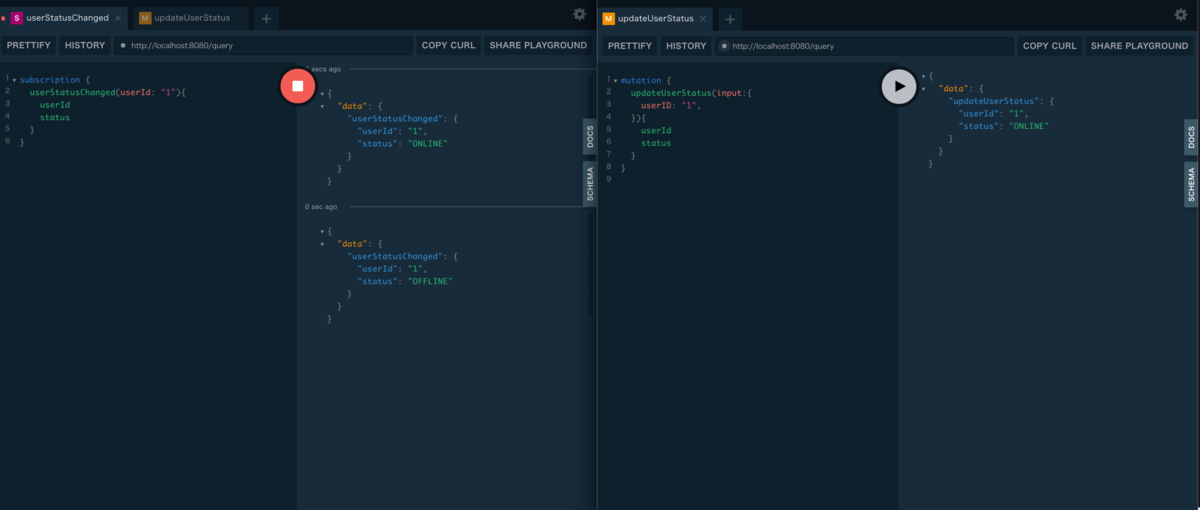Add a new tab in the right playground window
This screenshot has height=510, width=1200.
730,18
